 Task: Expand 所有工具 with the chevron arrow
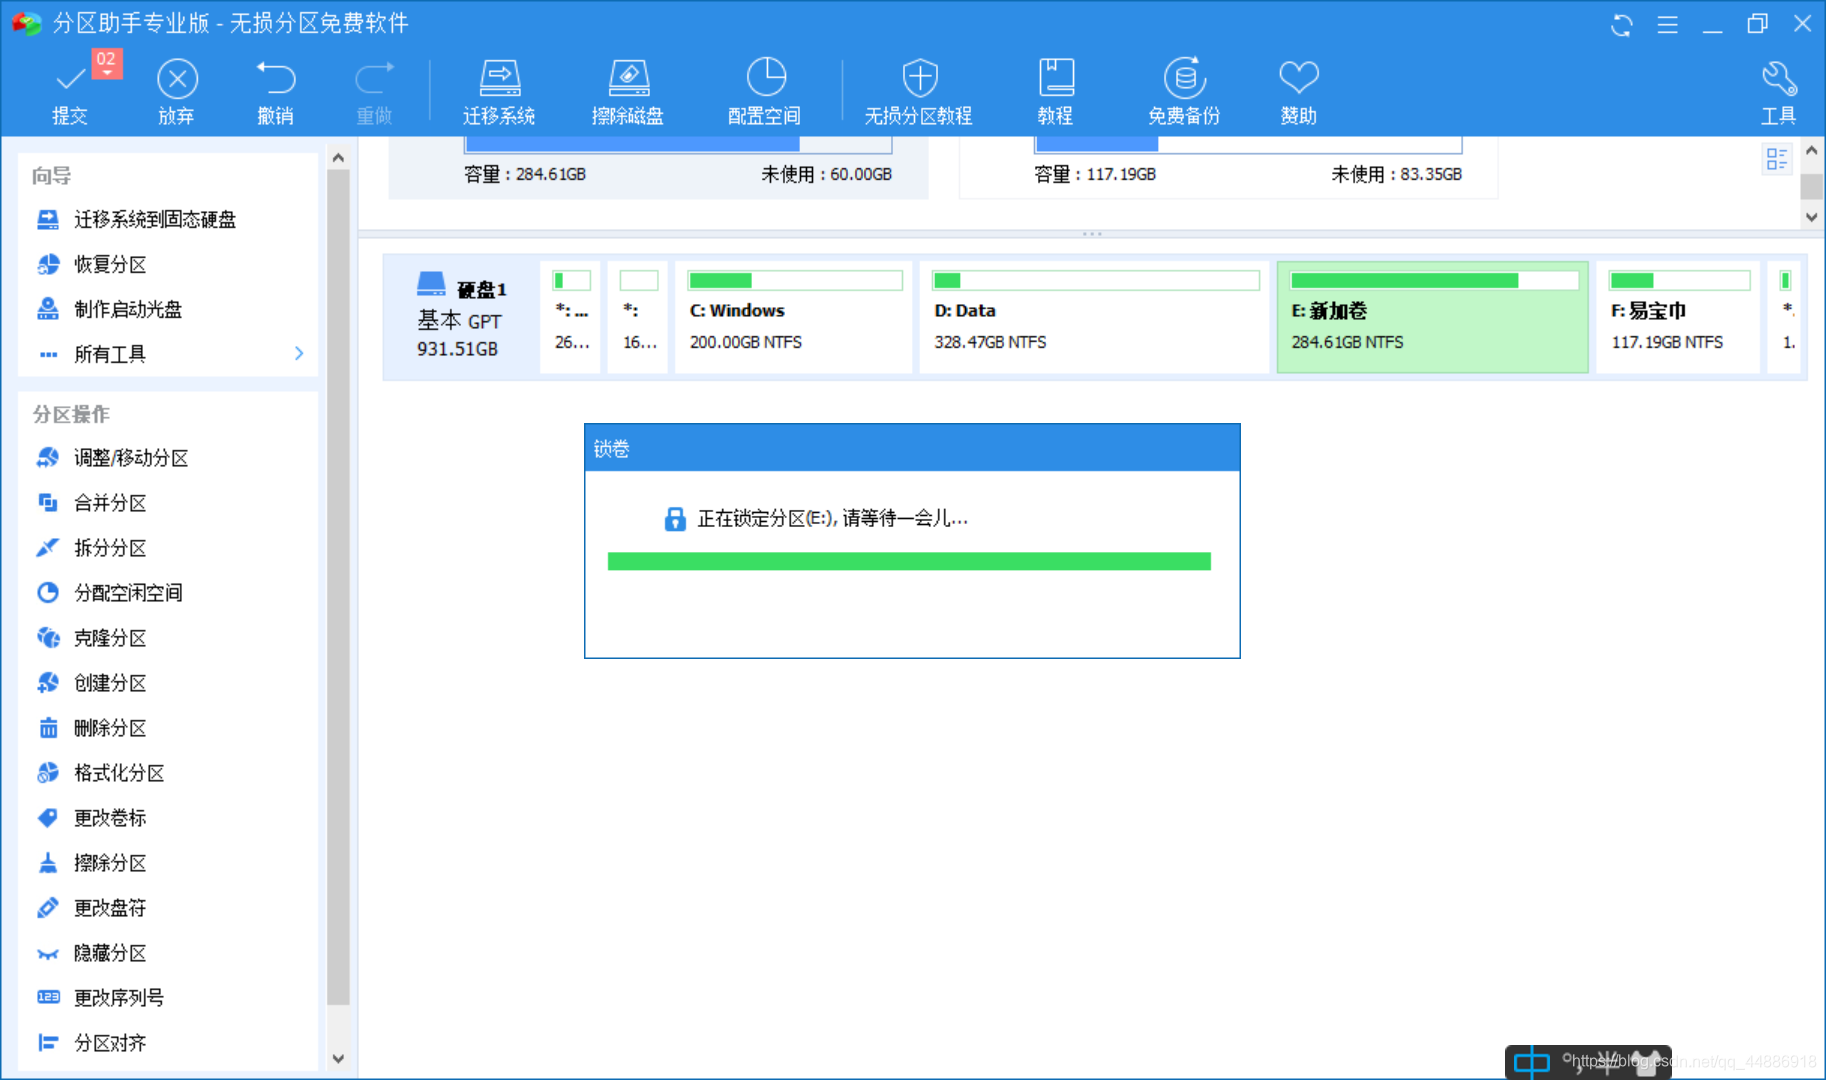[x=298, y=354]
